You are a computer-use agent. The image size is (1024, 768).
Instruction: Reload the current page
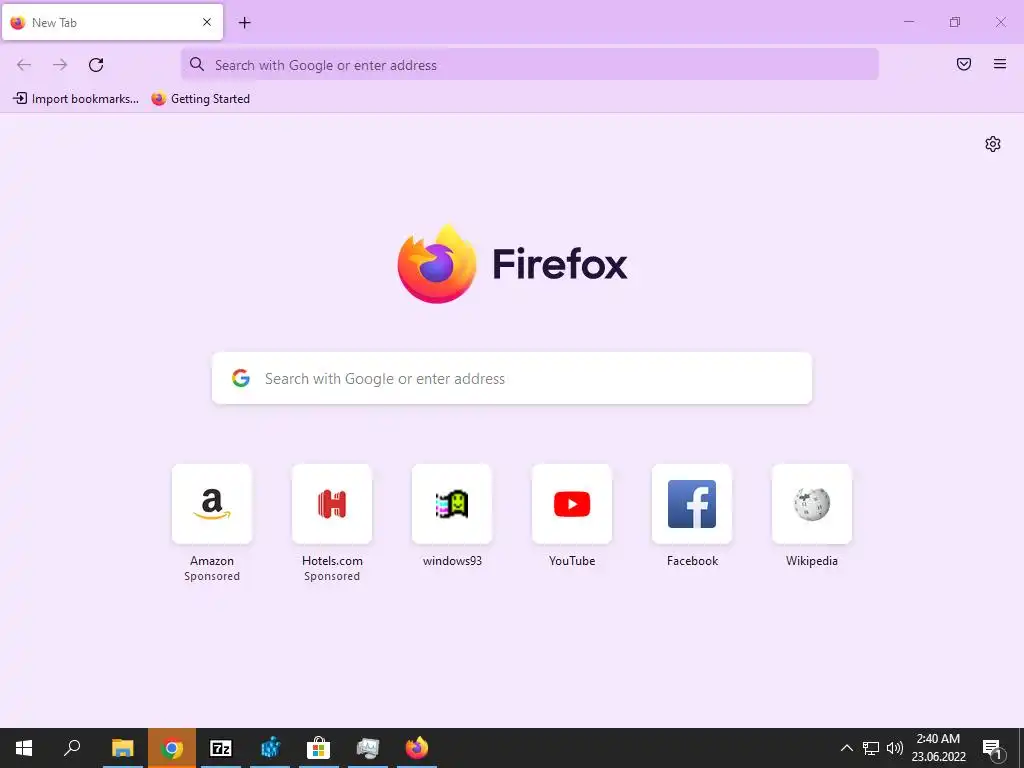click(x=96, y=65)
